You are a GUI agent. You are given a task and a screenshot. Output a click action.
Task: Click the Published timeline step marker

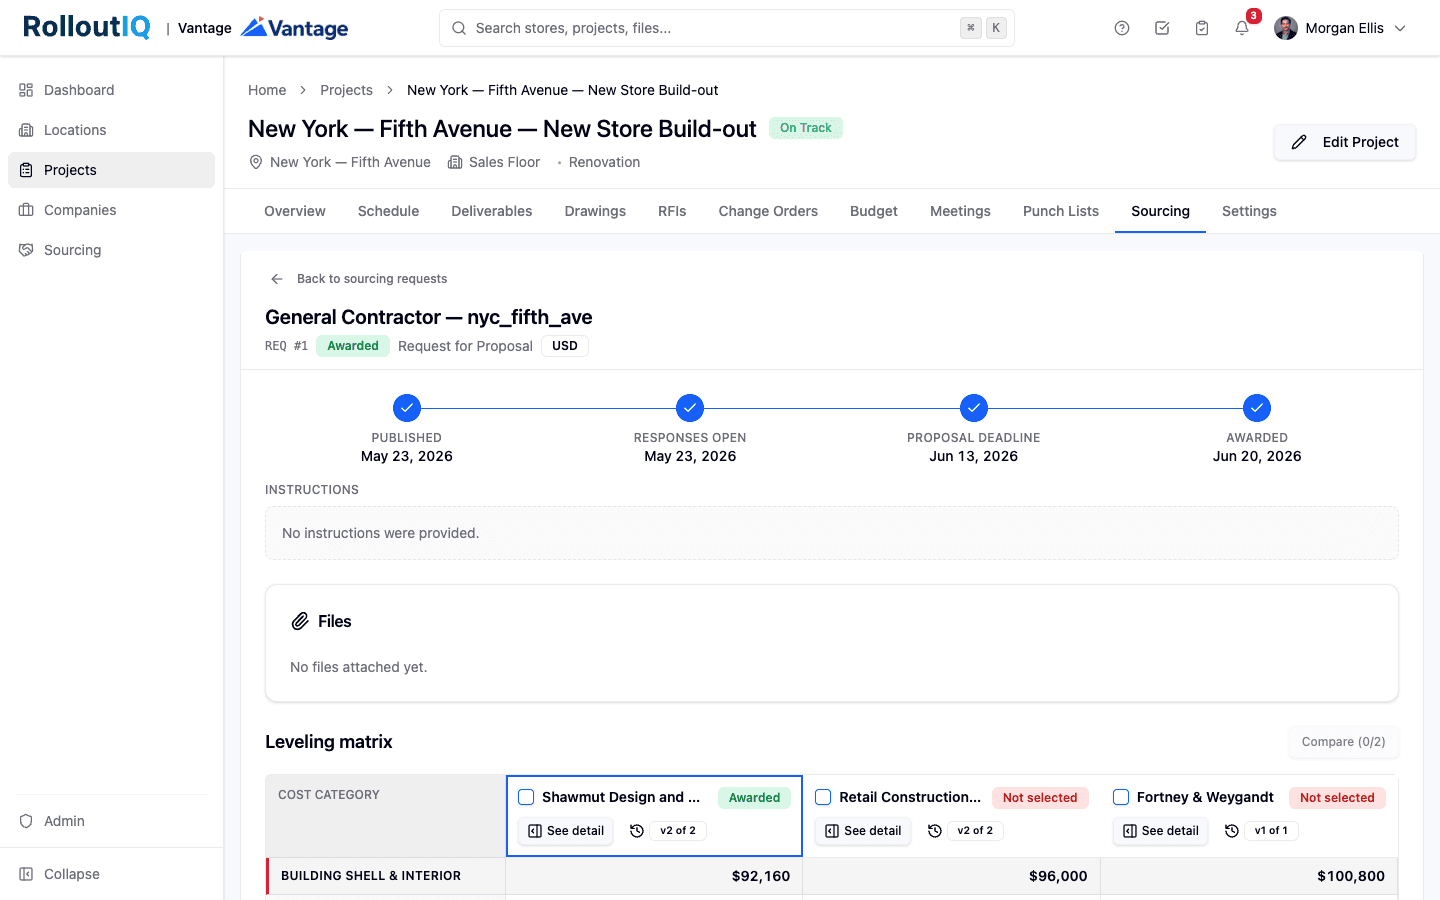(407, 408)
